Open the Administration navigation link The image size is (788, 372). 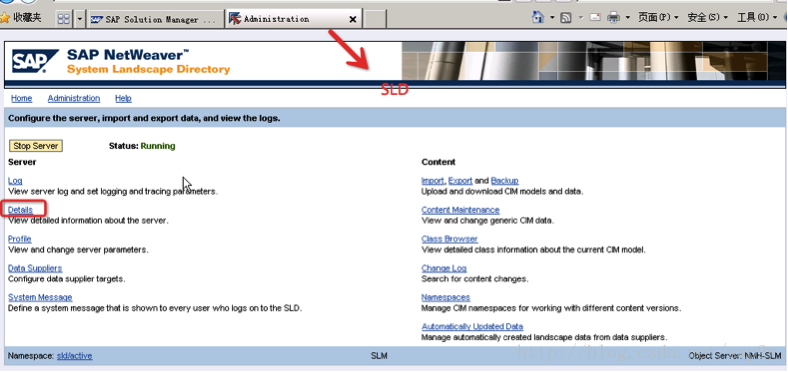tap(74, 99)
